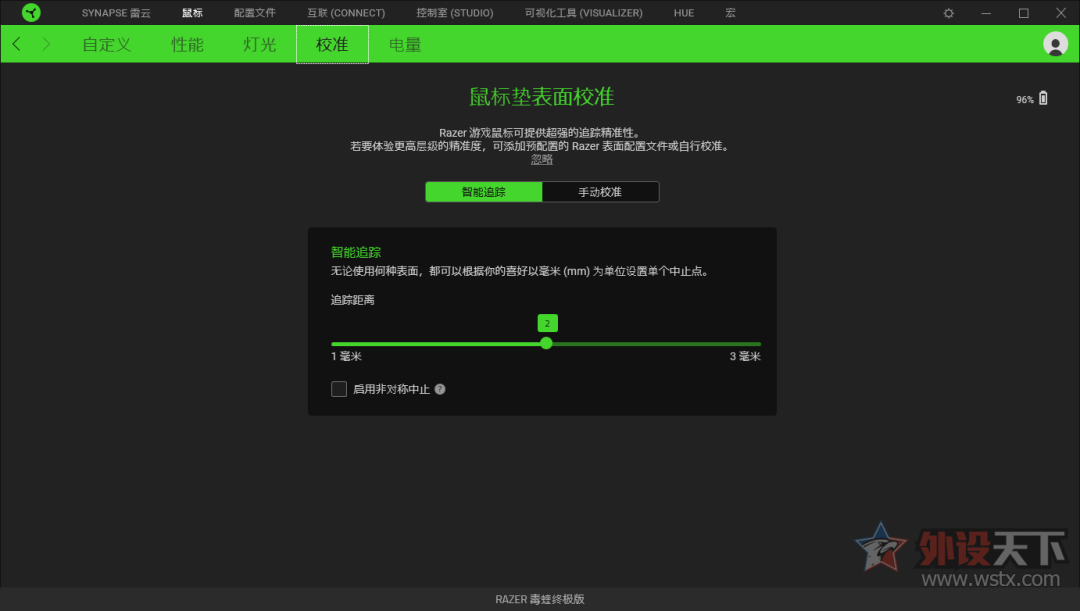1080x611 pixels.
Task: Click the Razer Synapse logo icon
Action: [31, 12]
